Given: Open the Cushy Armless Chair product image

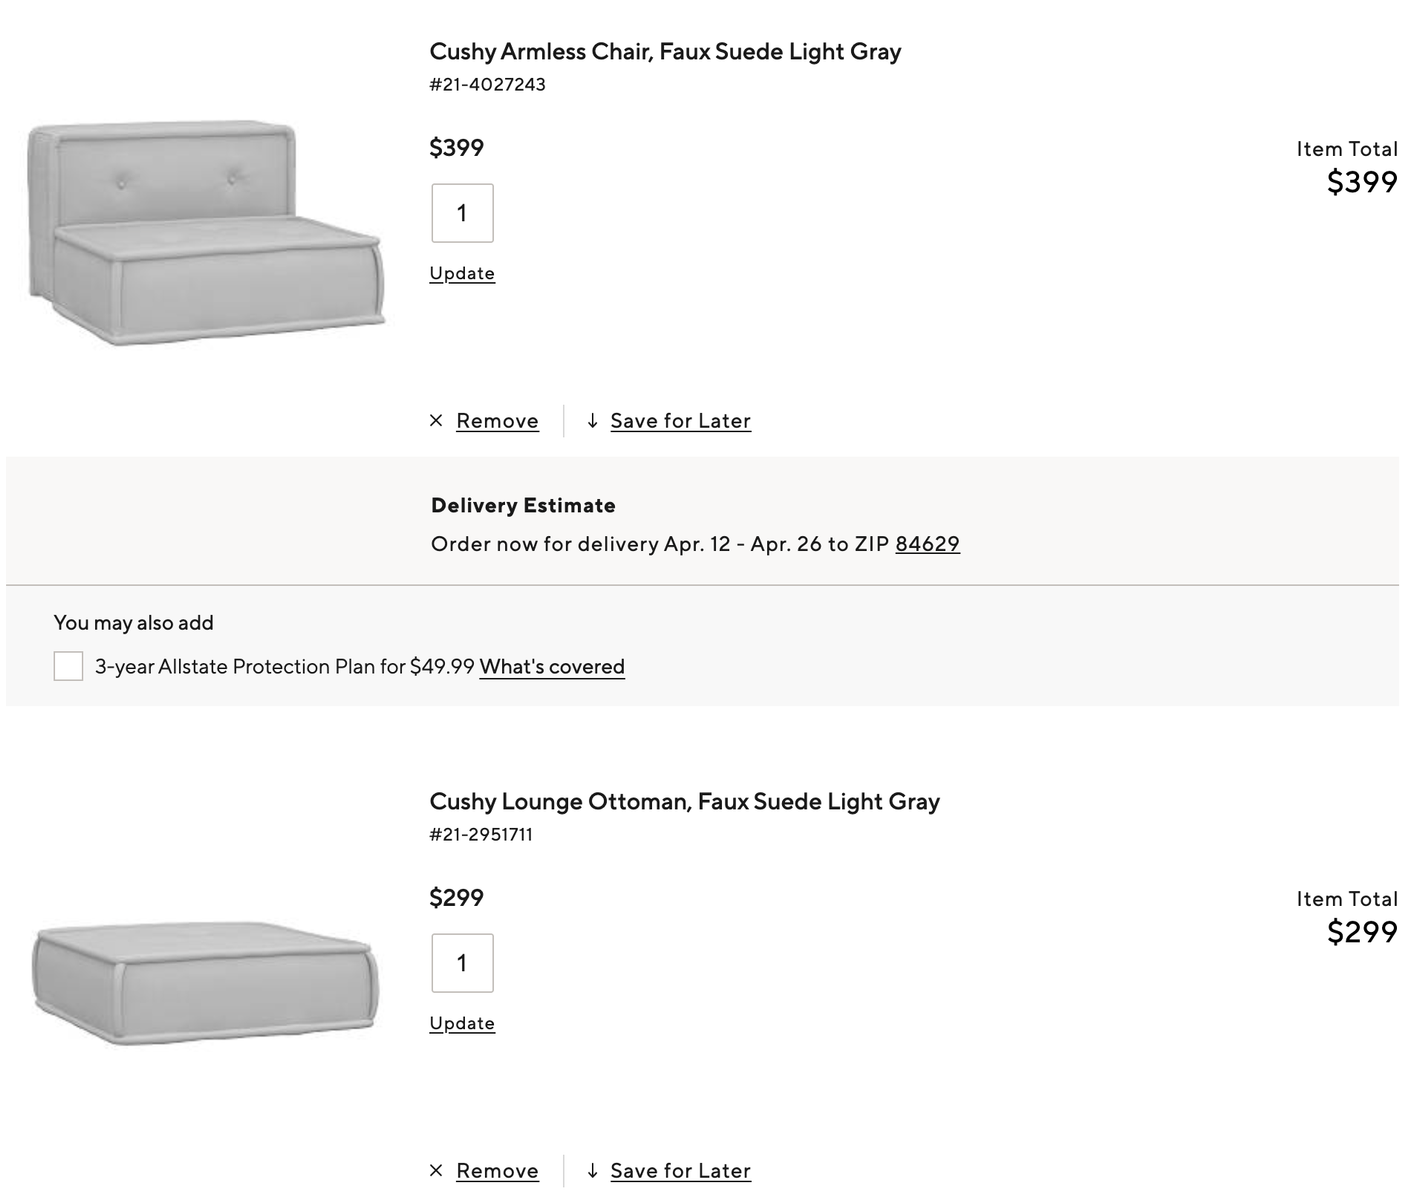Looking at the screenshot, I should pyautogui.click(x=205, y=235).
